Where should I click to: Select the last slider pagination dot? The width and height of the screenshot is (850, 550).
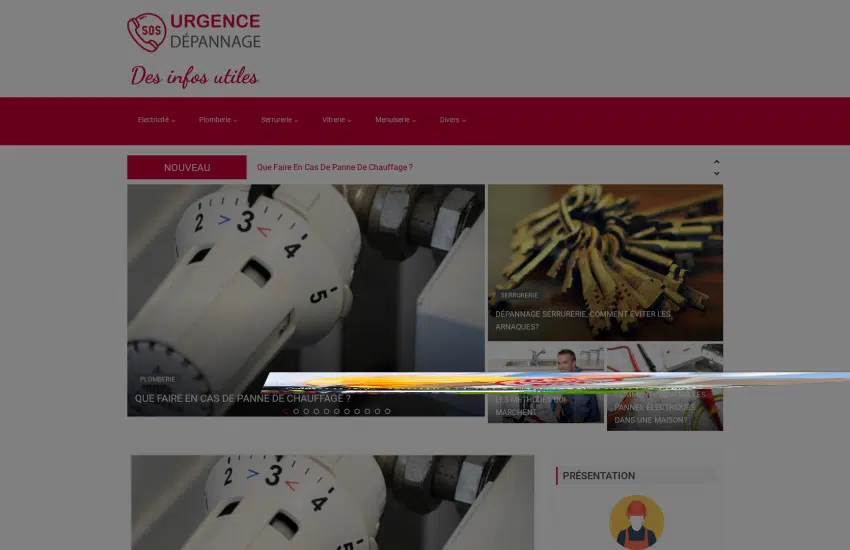(388, 411)
